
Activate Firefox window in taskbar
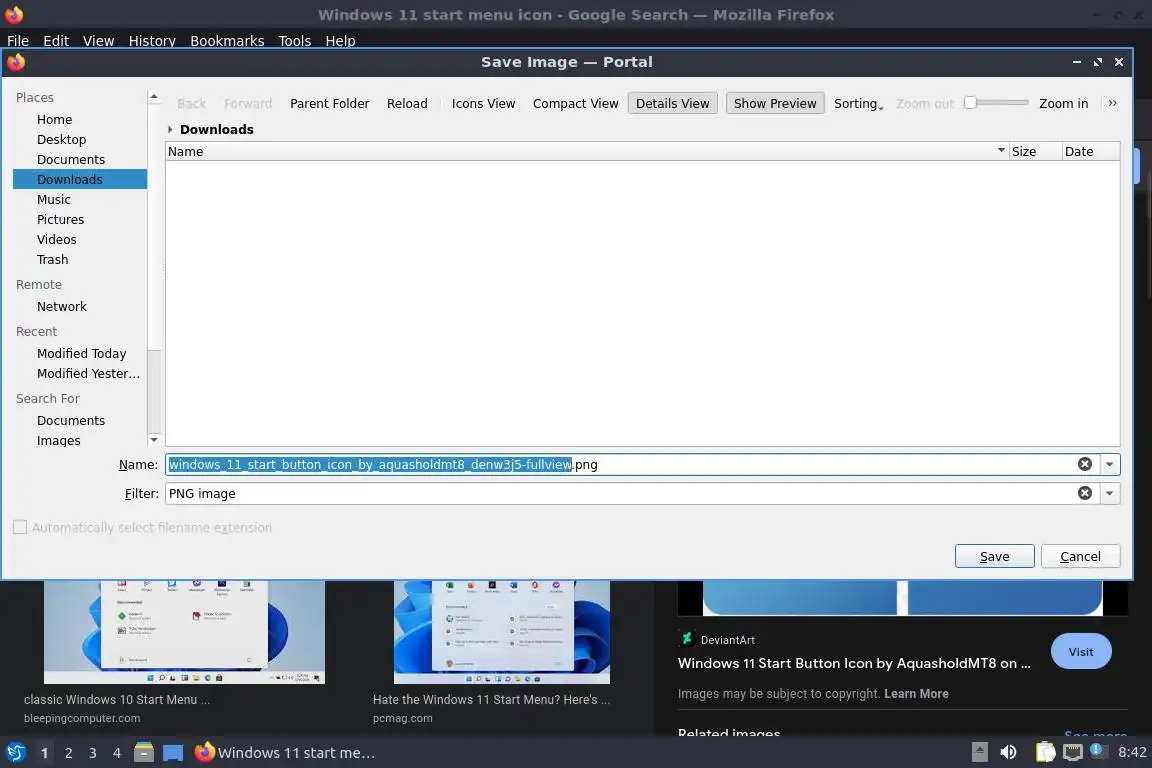285,752
